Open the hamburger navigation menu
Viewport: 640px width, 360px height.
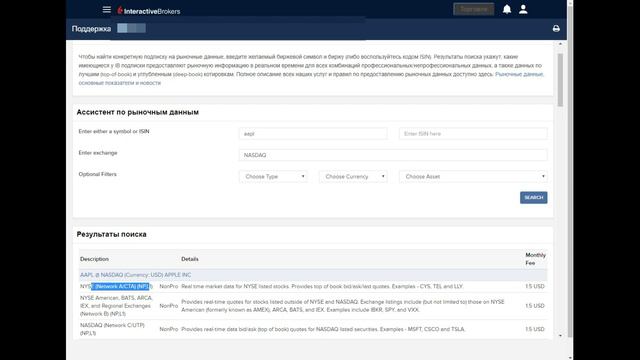[x=107, y=9]
